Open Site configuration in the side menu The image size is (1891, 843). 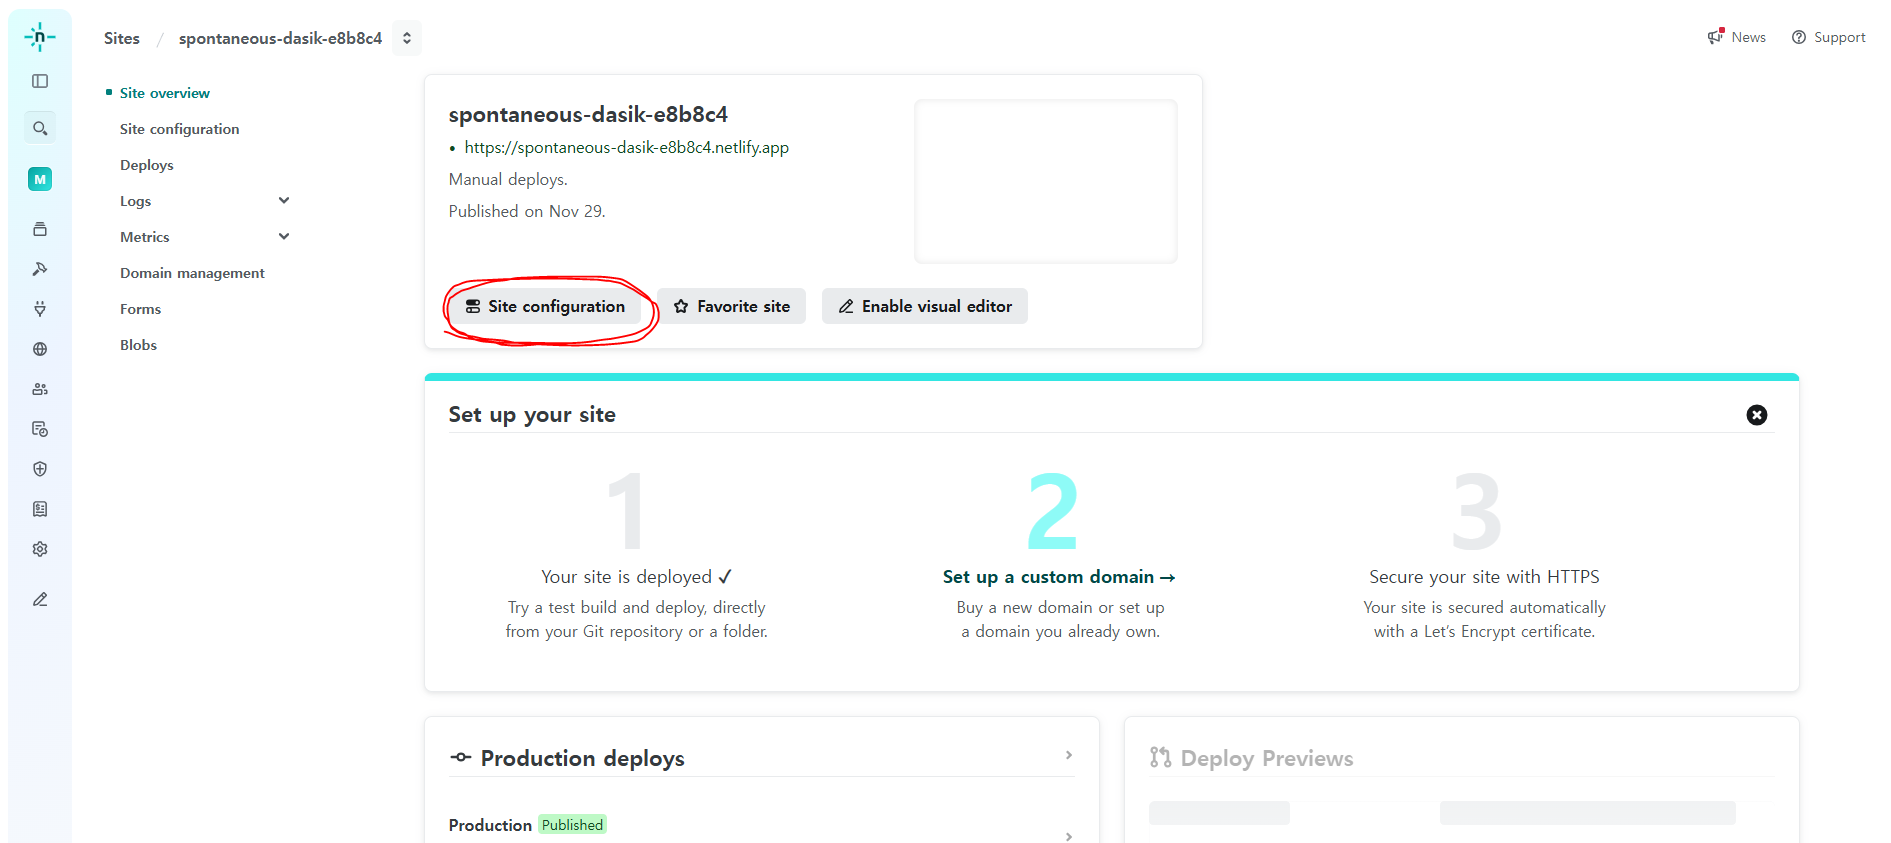(180, 129)
